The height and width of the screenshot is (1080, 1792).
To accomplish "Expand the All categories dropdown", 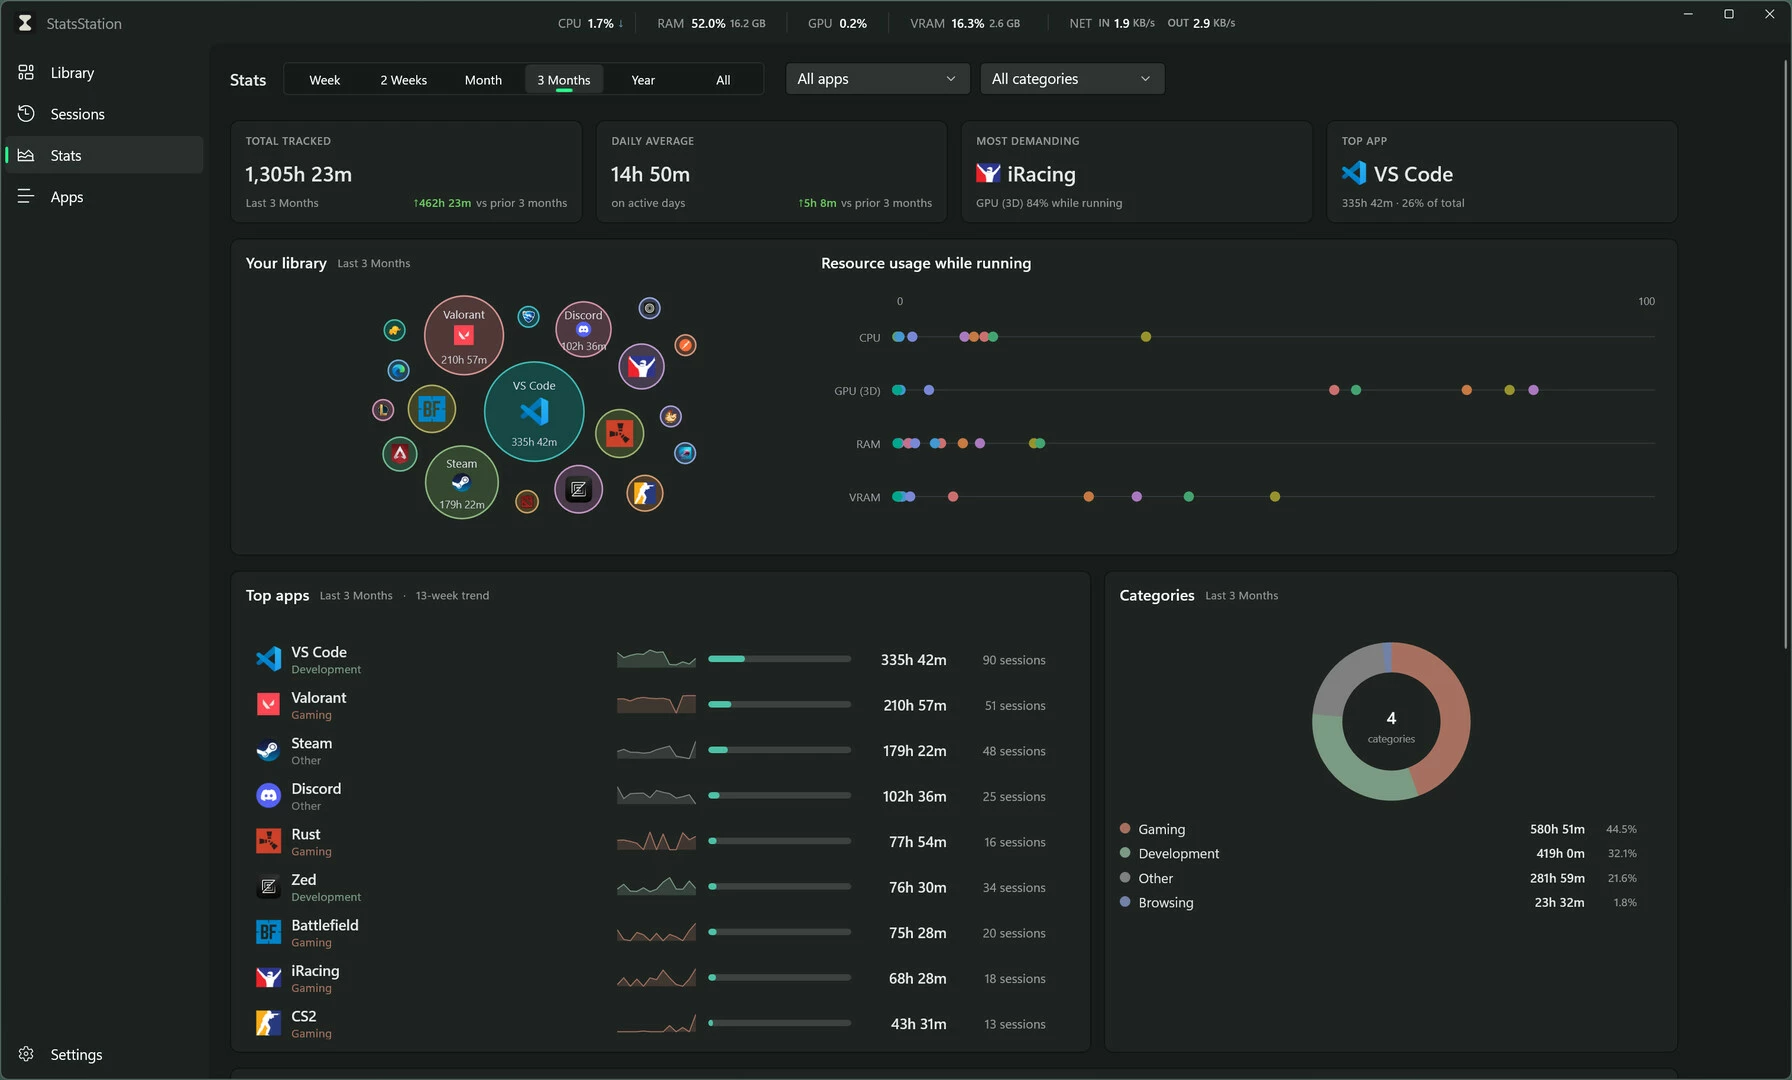I will pos(1072,79).
